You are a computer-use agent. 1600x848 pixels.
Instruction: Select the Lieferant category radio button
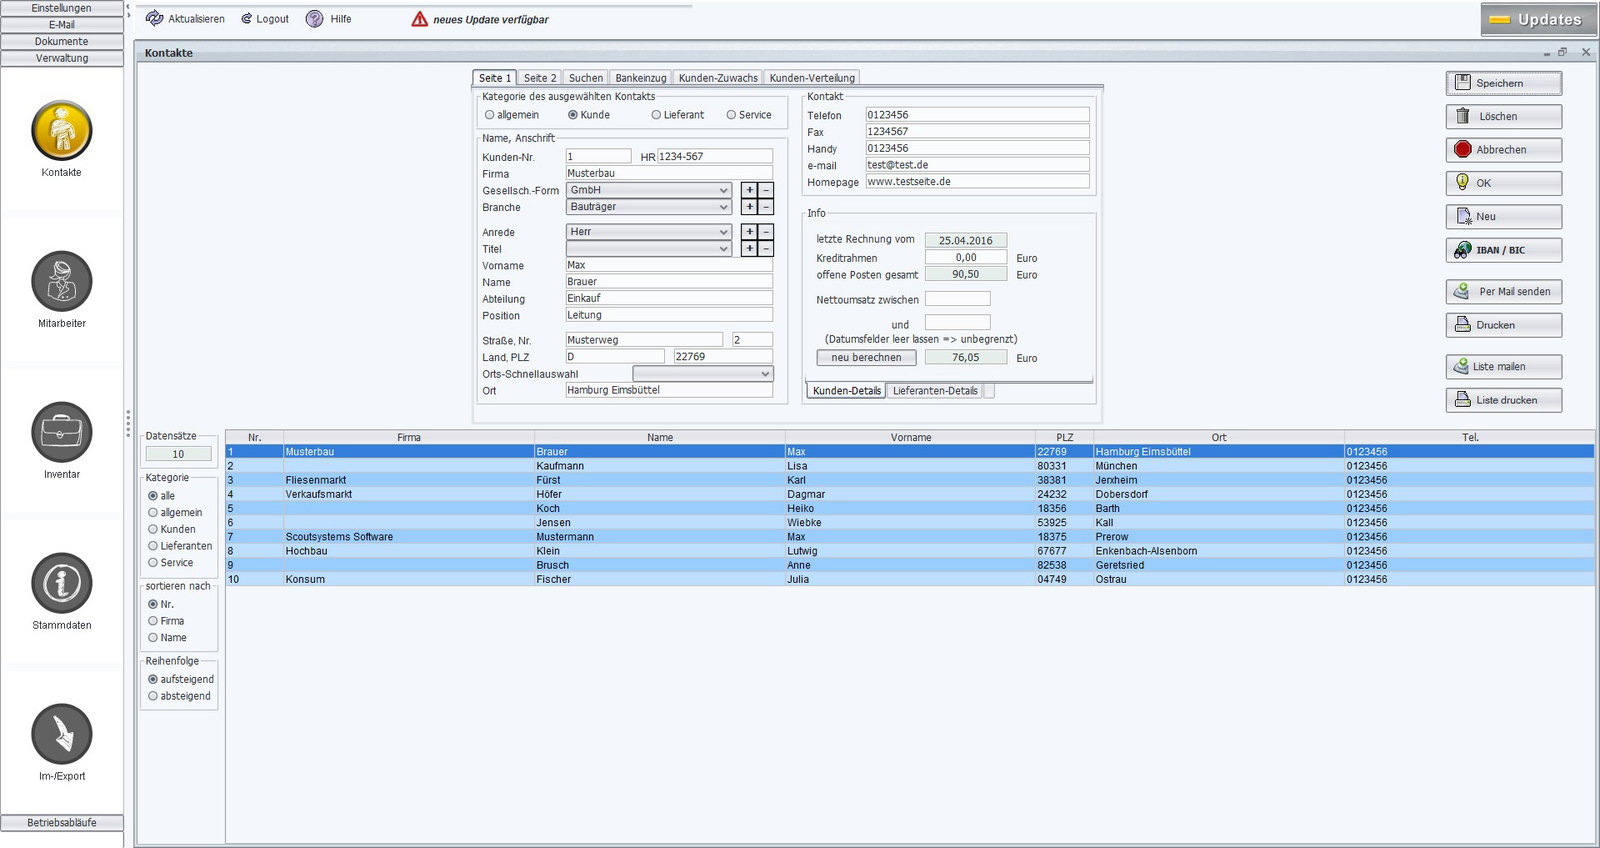656,115
